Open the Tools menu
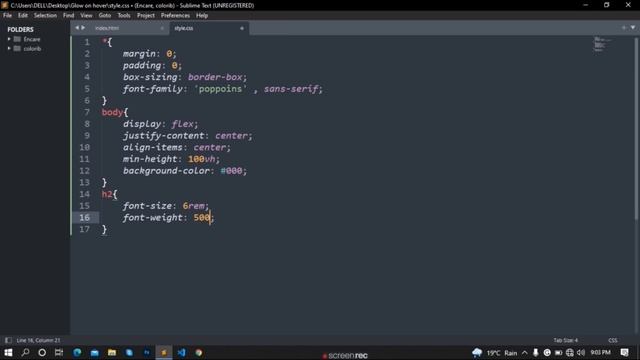The image size is (640, 360). point(124,16)
